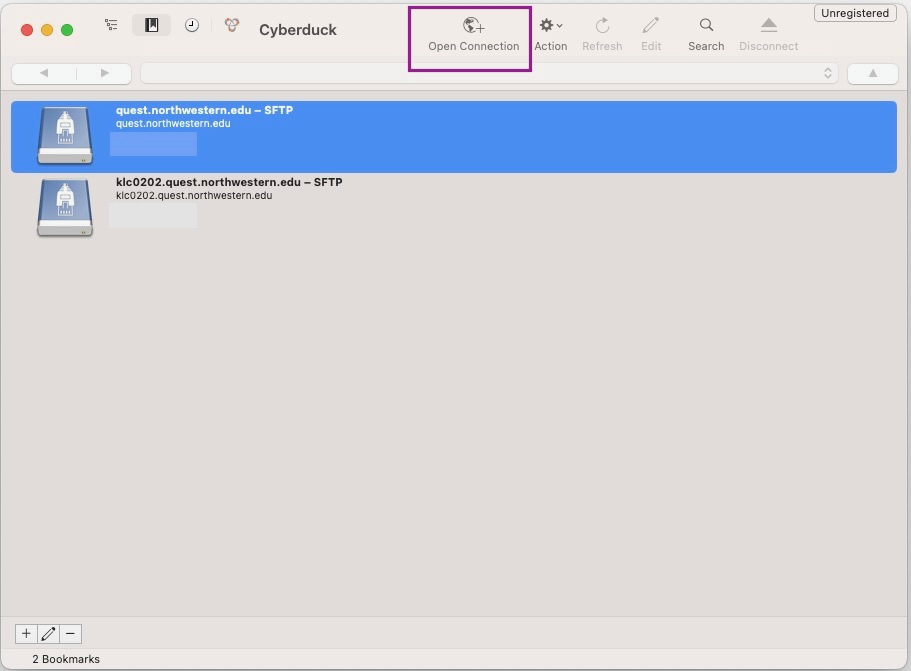Show browsing History in Cyberduck
Viewport: 911px width, 671px height.
pyautogui.click(x=190, y=24)
